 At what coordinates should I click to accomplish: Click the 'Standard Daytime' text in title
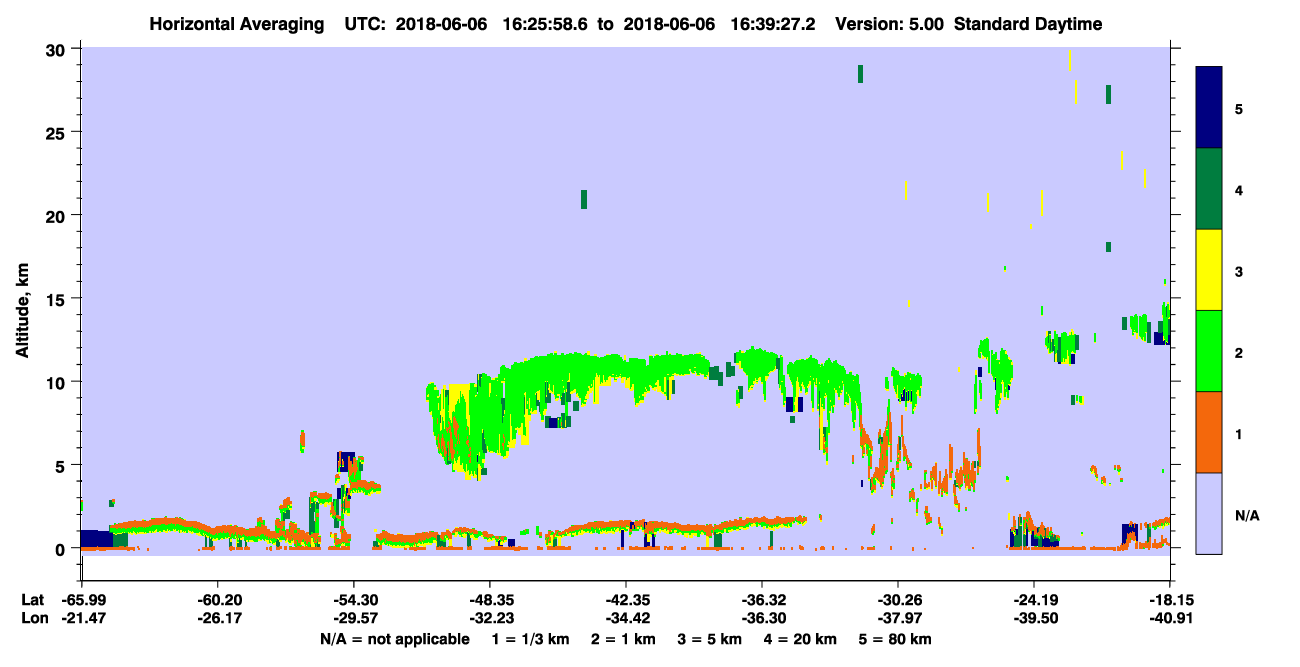click(1028, 25)
